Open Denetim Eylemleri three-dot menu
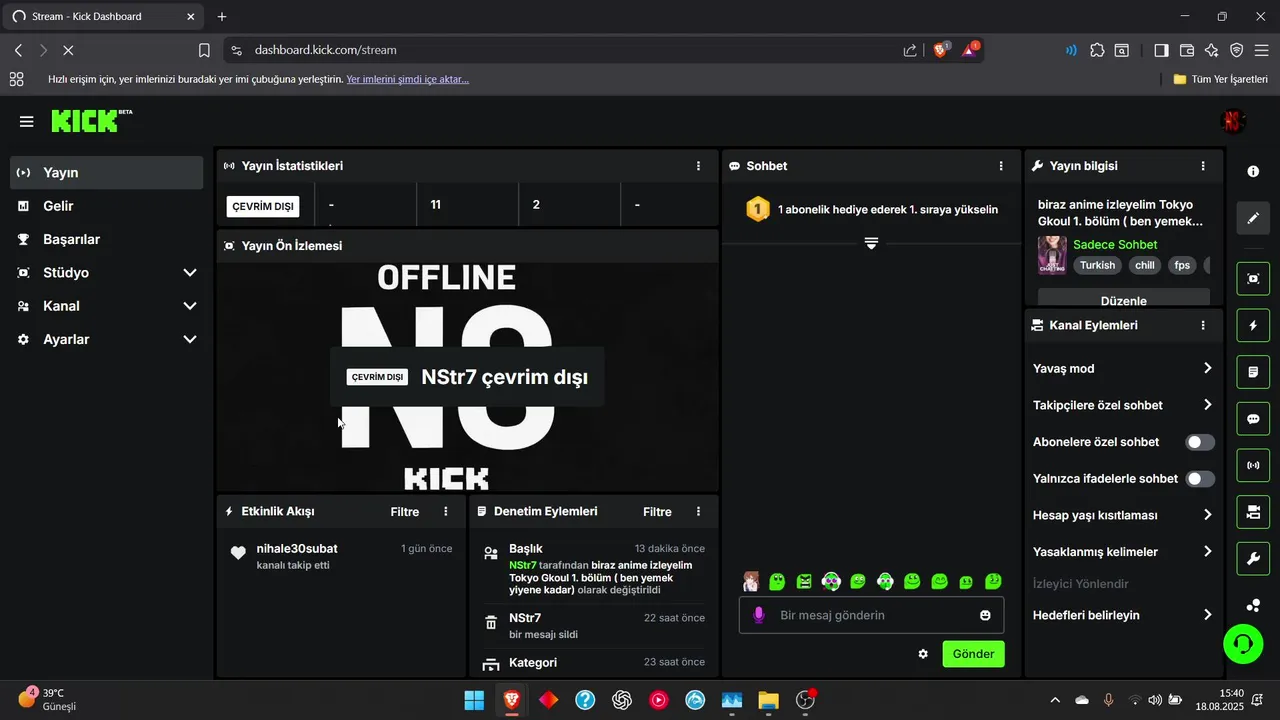 coord(698,511)
